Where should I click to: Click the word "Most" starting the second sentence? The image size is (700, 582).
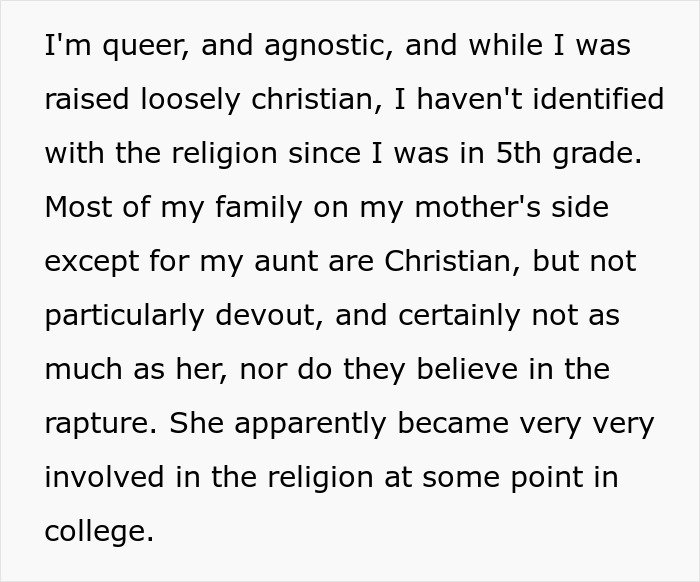click(75, 208)
